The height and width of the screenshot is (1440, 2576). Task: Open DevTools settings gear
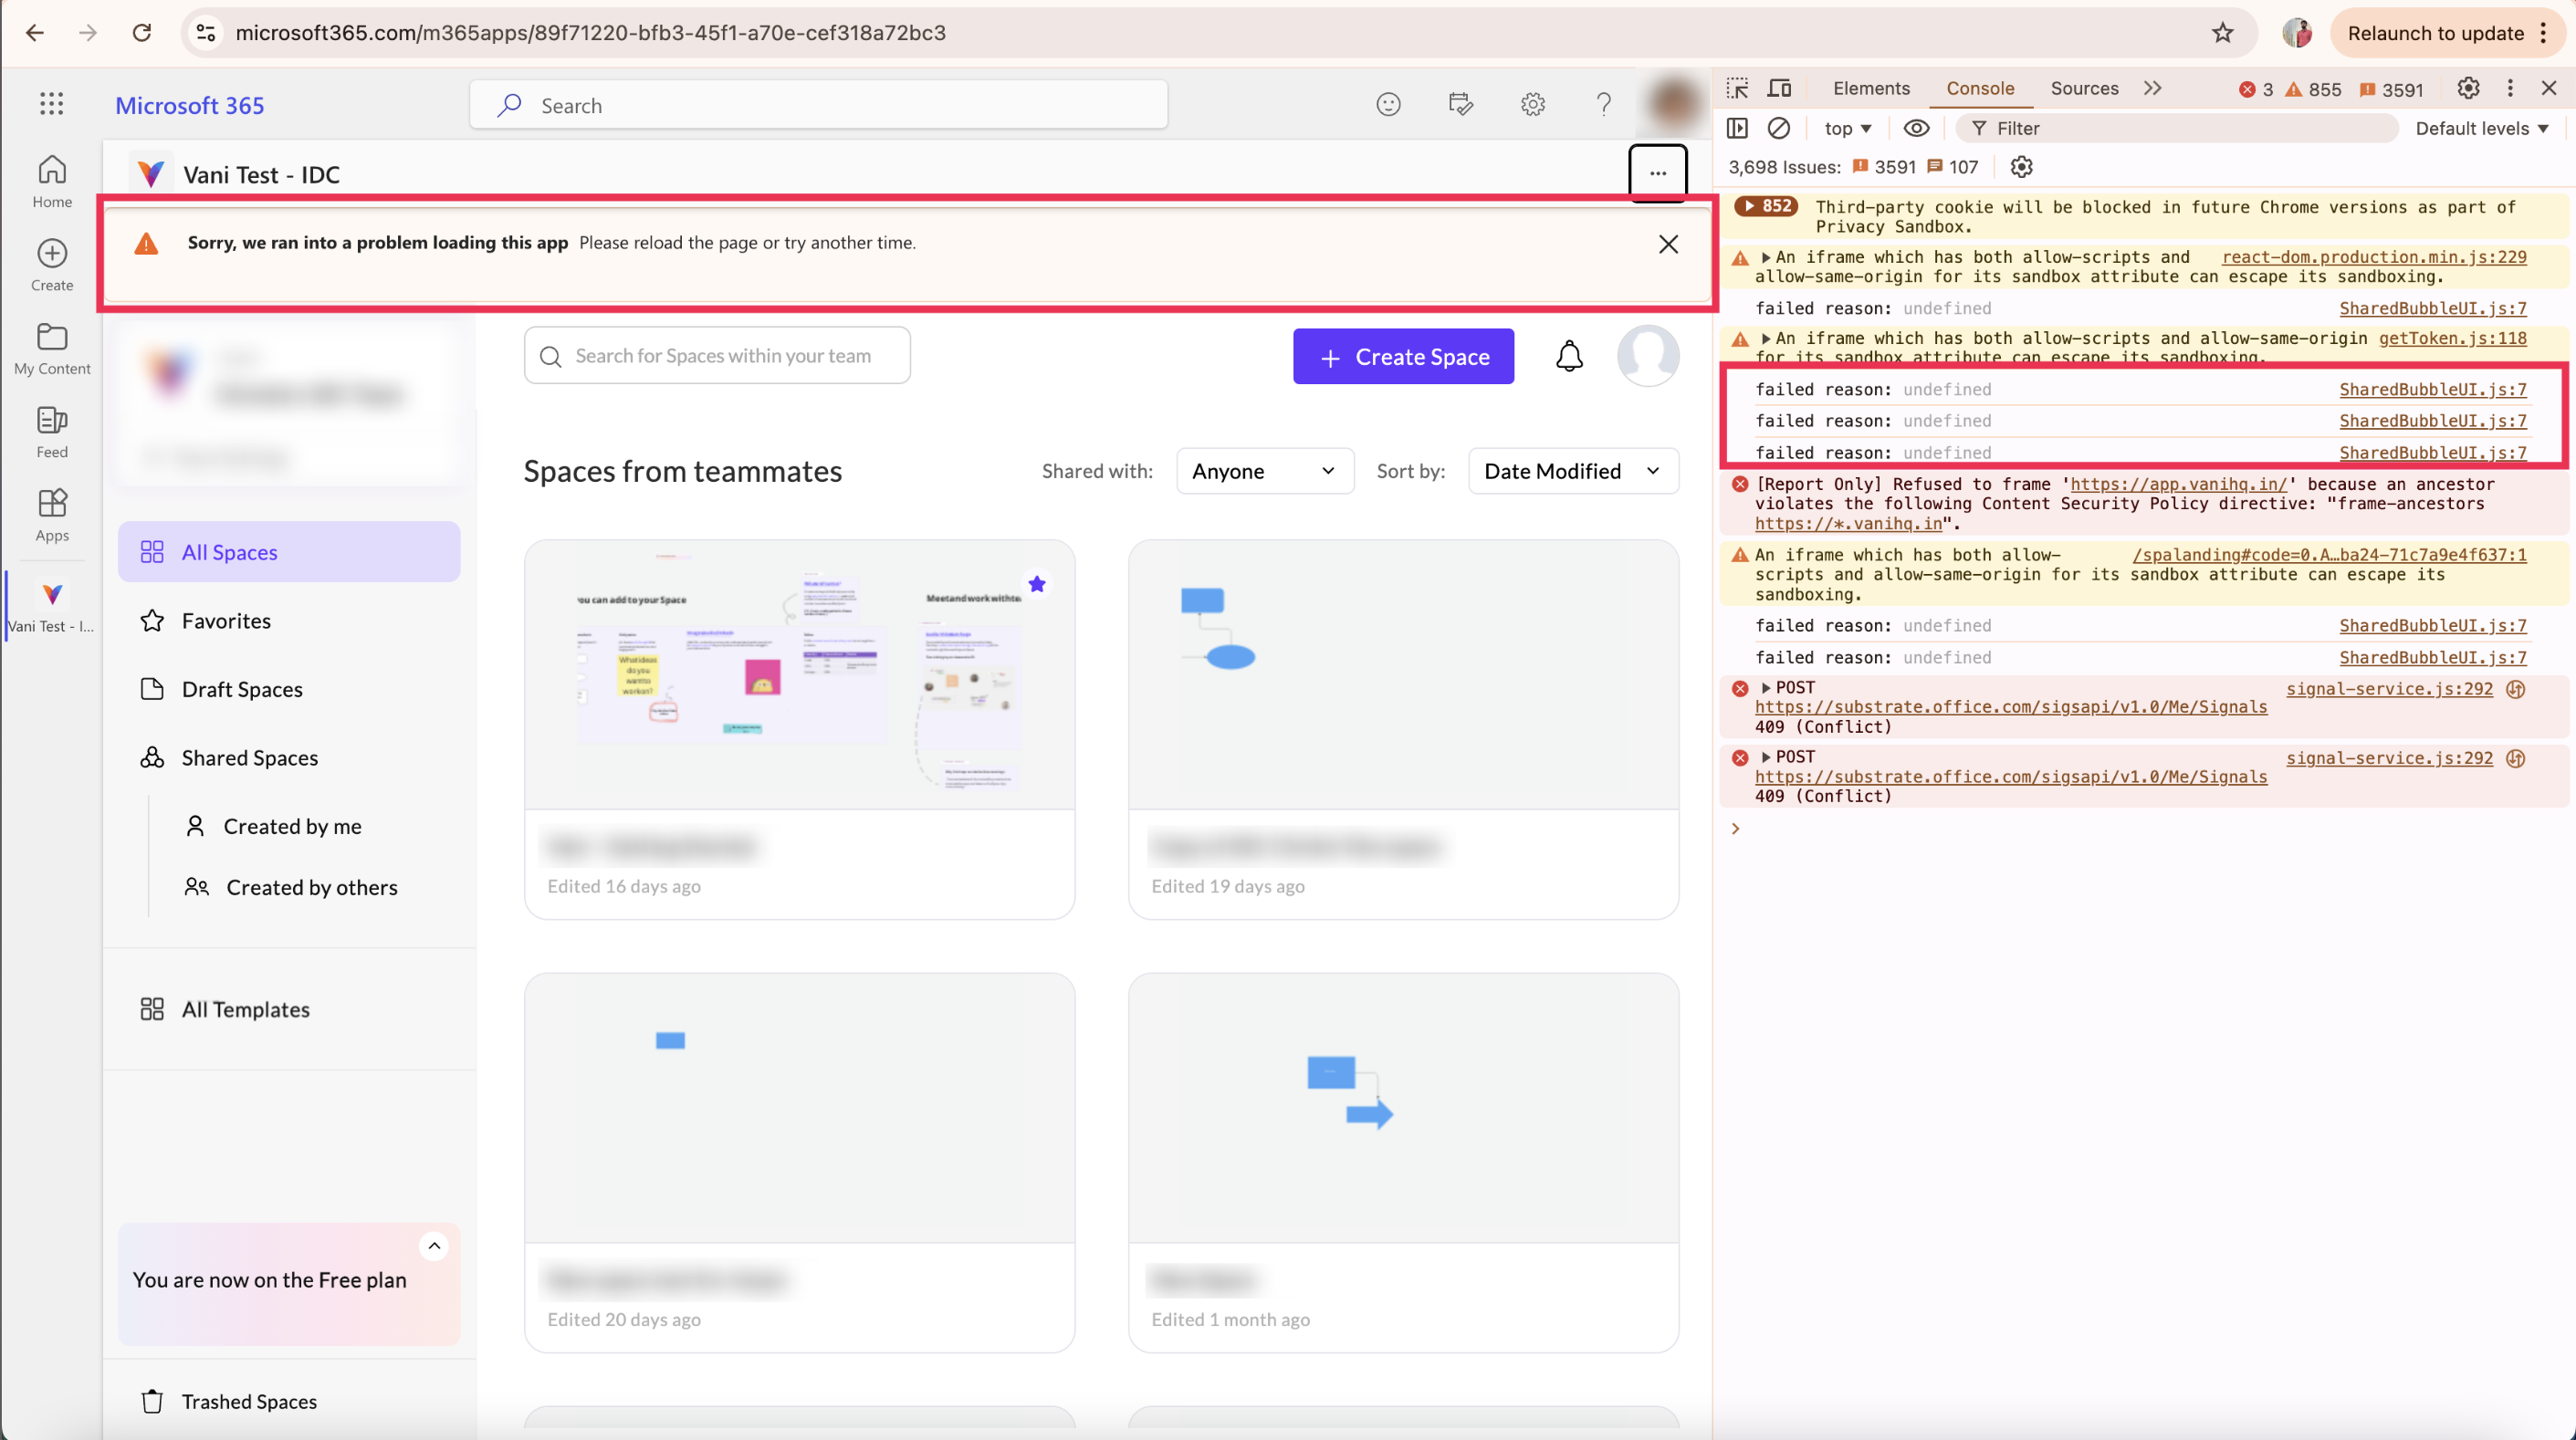tap(2468, 88)
